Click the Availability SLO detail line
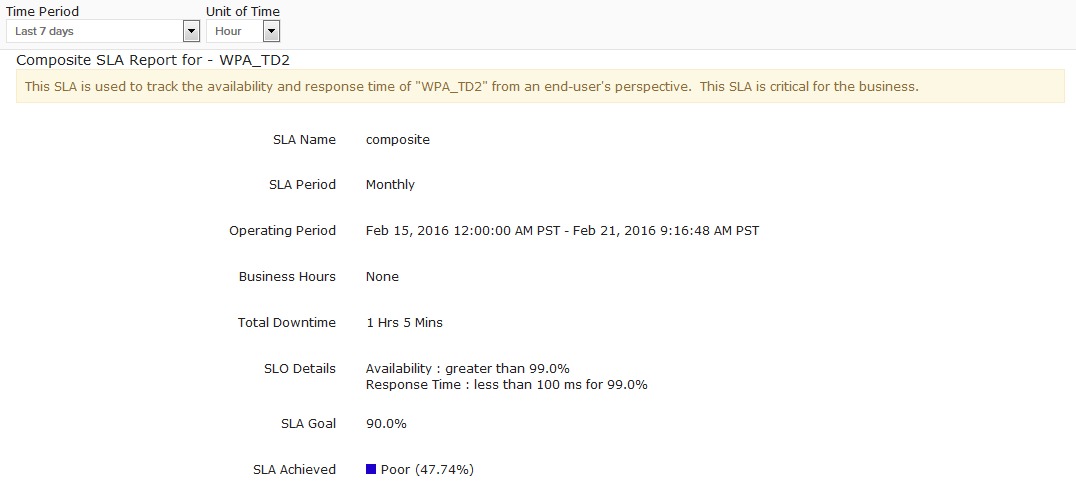This screenshot has height=484, width=1076. (468, 369)
